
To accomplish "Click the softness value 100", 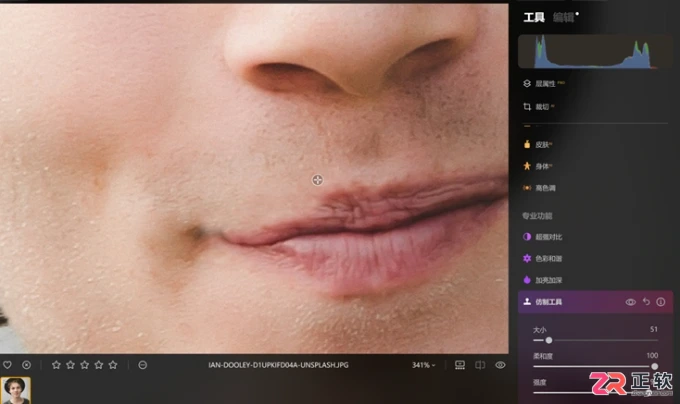I will [652, 355].
